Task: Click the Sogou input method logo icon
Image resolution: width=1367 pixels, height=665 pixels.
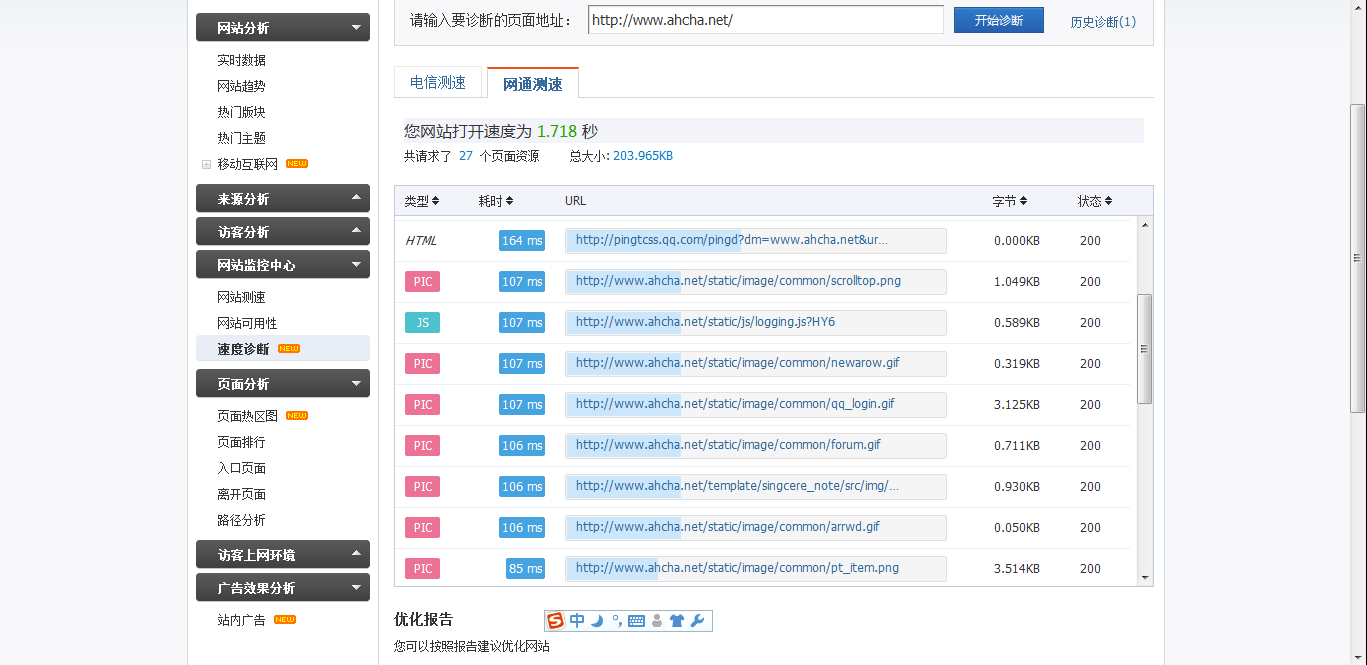Action: point(555,621)
